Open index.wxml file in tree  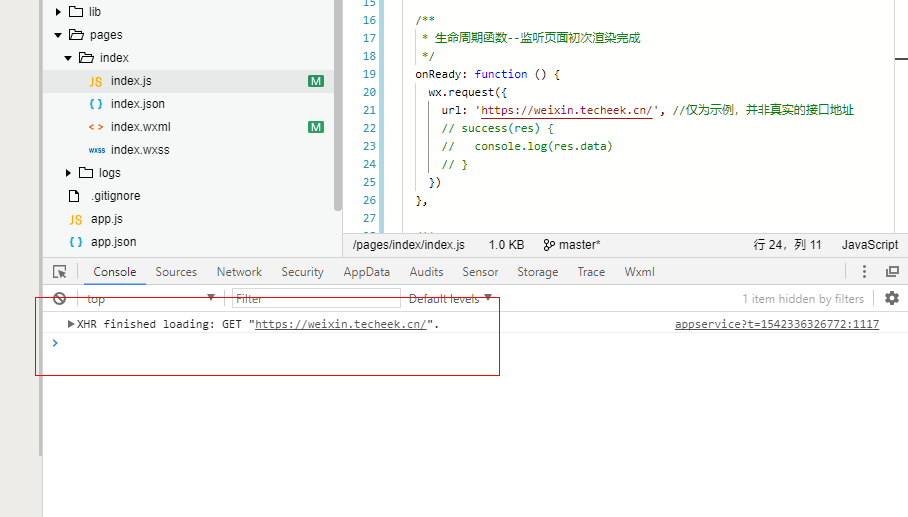coord(140,127)
